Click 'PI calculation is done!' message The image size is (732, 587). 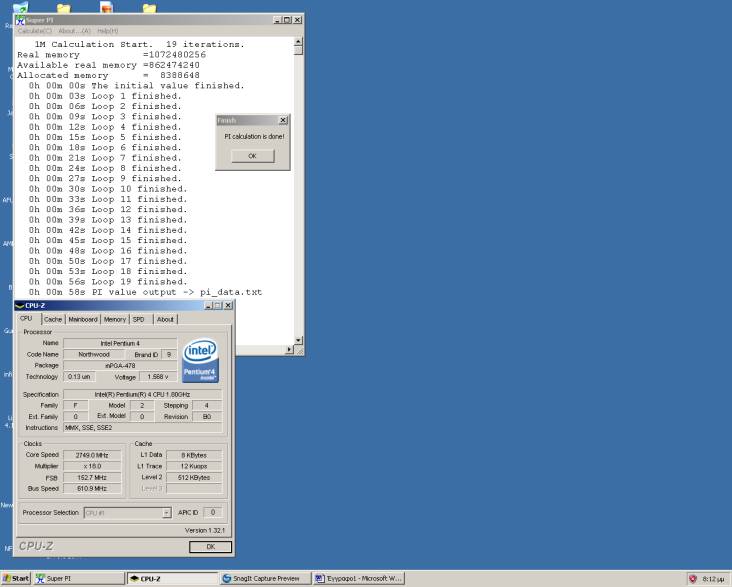pyautogui.click(x=254, y=137)
